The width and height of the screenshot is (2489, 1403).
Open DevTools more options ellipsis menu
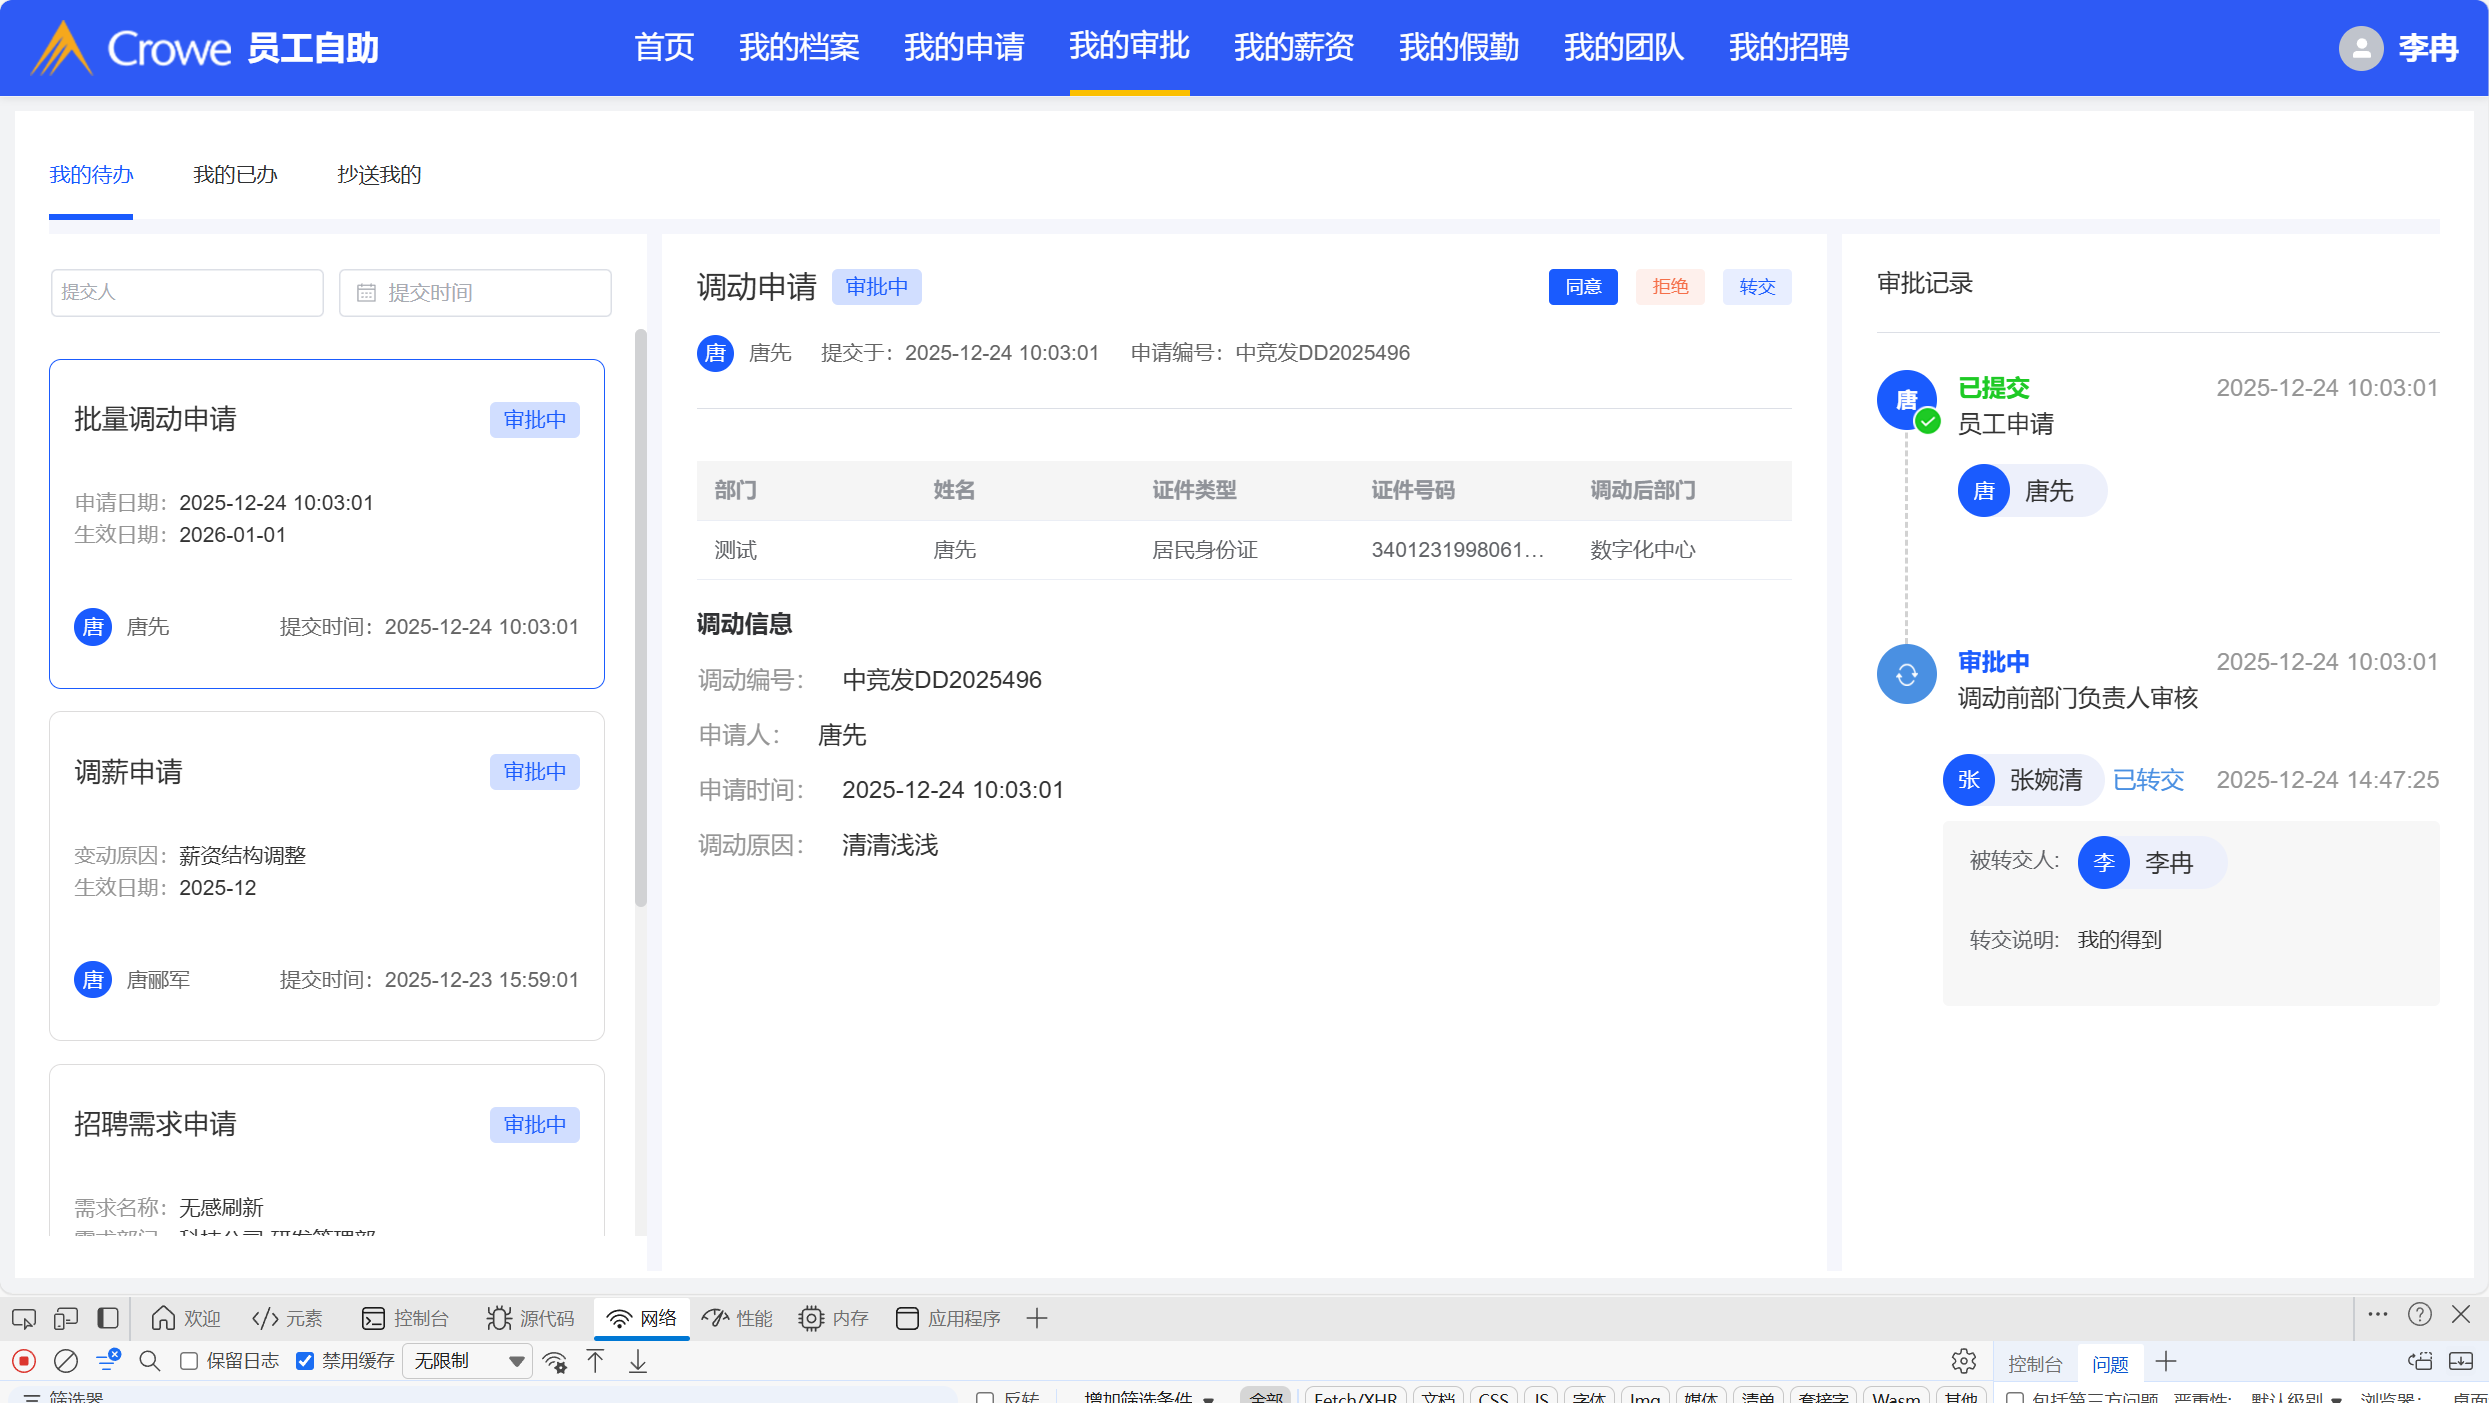pos(2377,1315)
